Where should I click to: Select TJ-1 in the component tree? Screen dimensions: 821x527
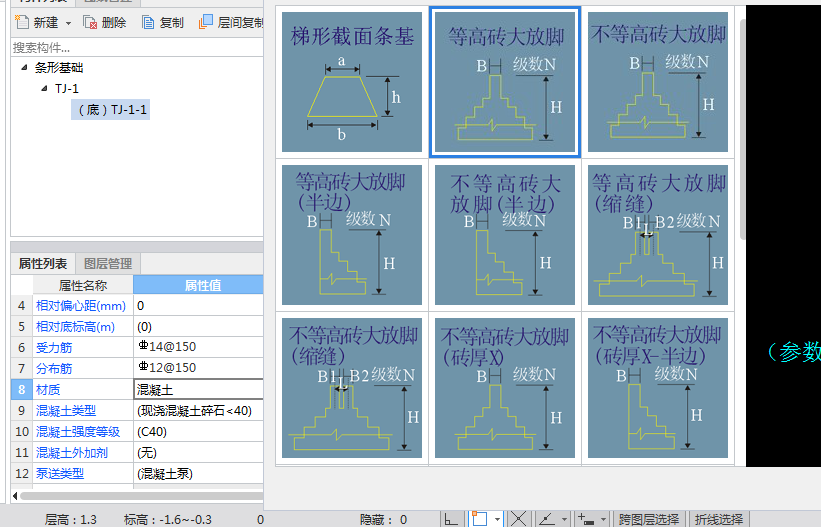(66, 89)
